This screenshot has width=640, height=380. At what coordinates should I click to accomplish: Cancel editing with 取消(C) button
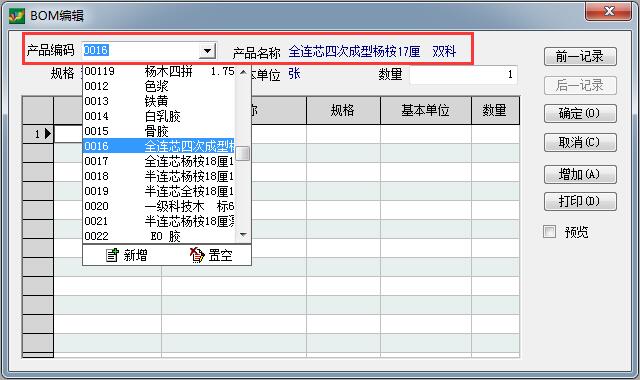[x=580, y=142]
